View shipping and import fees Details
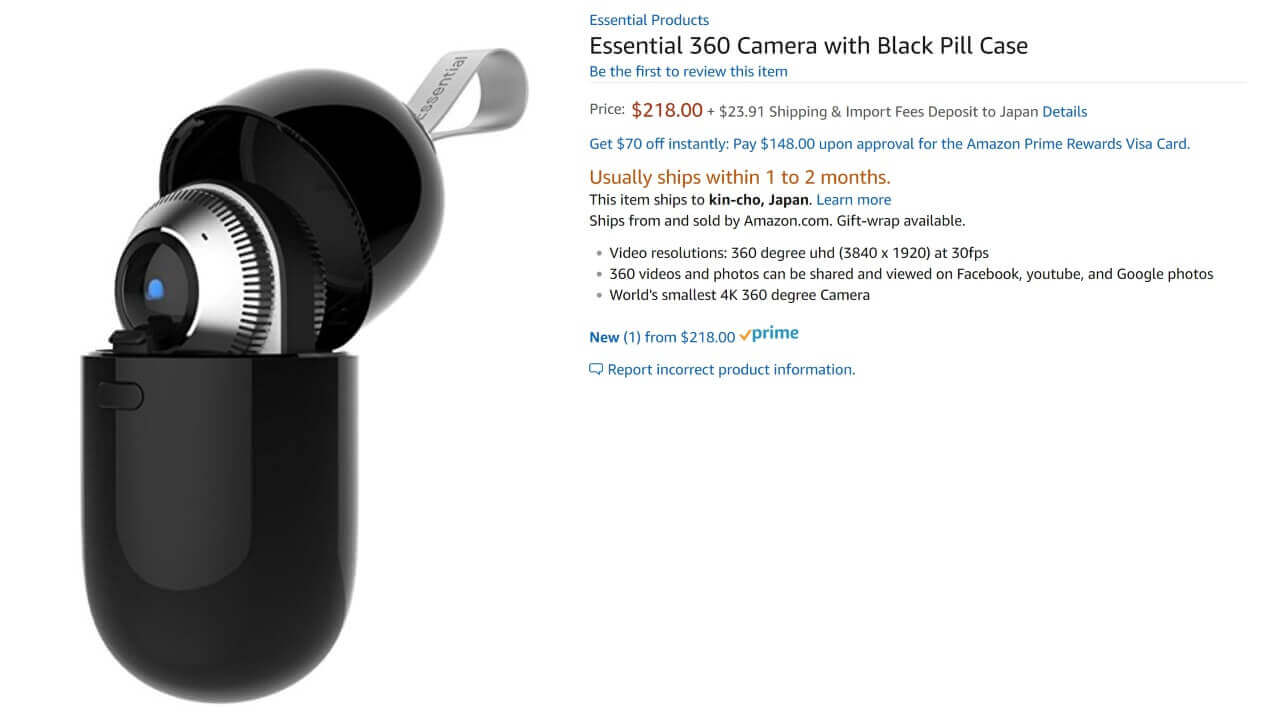 point(1064,112)
